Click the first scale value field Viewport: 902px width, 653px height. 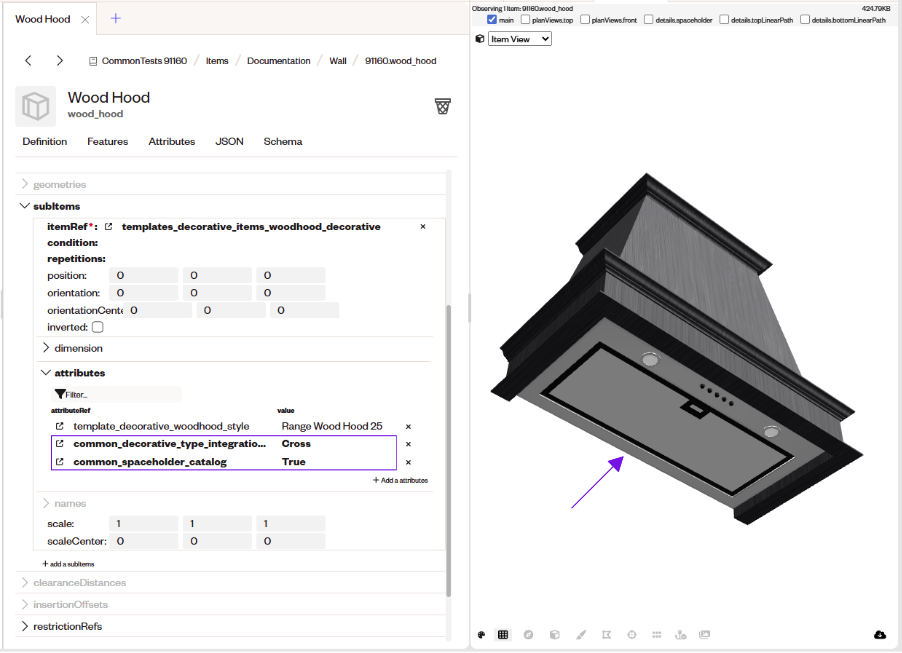(144, 524)
